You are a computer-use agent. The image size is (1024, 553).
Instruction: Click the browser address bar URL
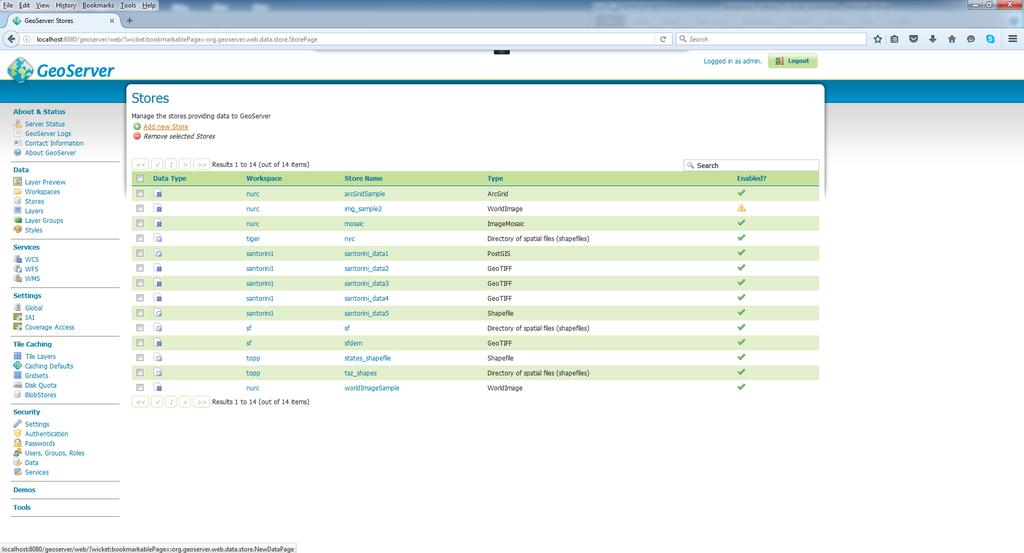pos(176,39)
